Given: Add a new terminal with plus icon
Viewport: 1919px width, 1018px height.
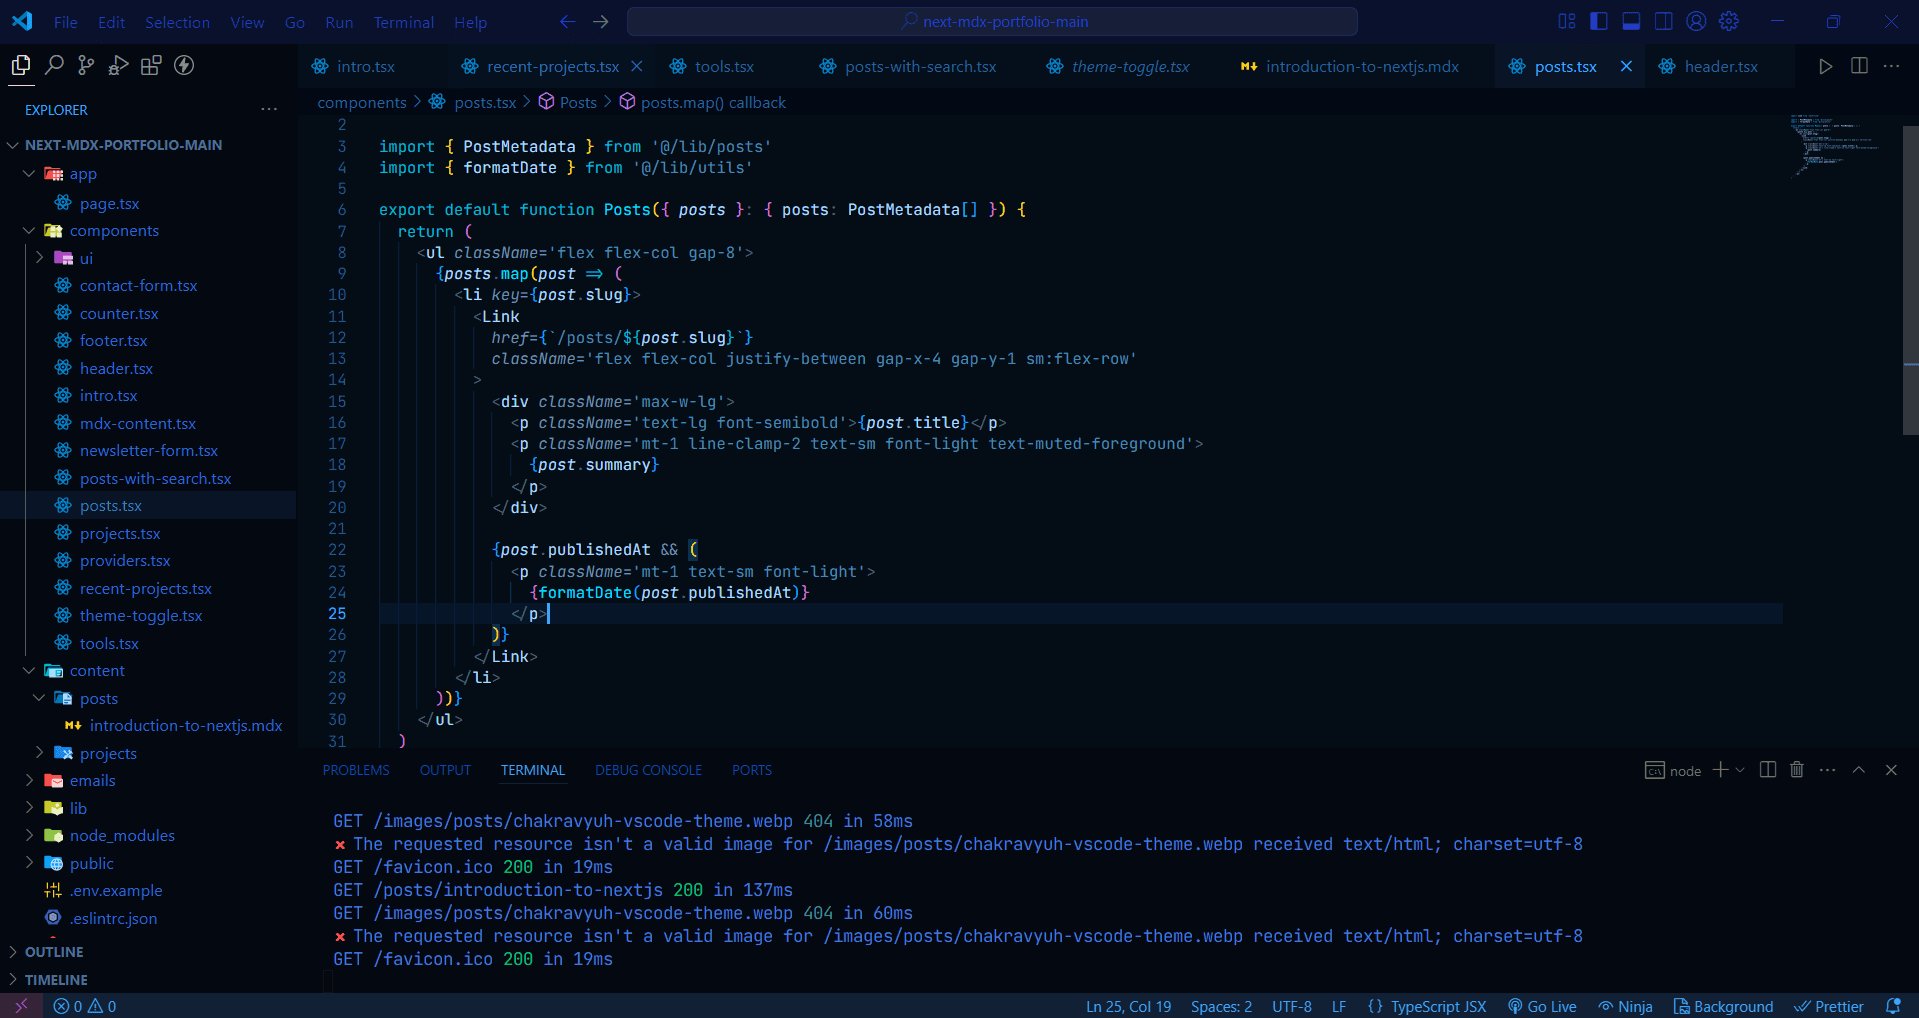Looking at the screenshot, I should 1720,770.
